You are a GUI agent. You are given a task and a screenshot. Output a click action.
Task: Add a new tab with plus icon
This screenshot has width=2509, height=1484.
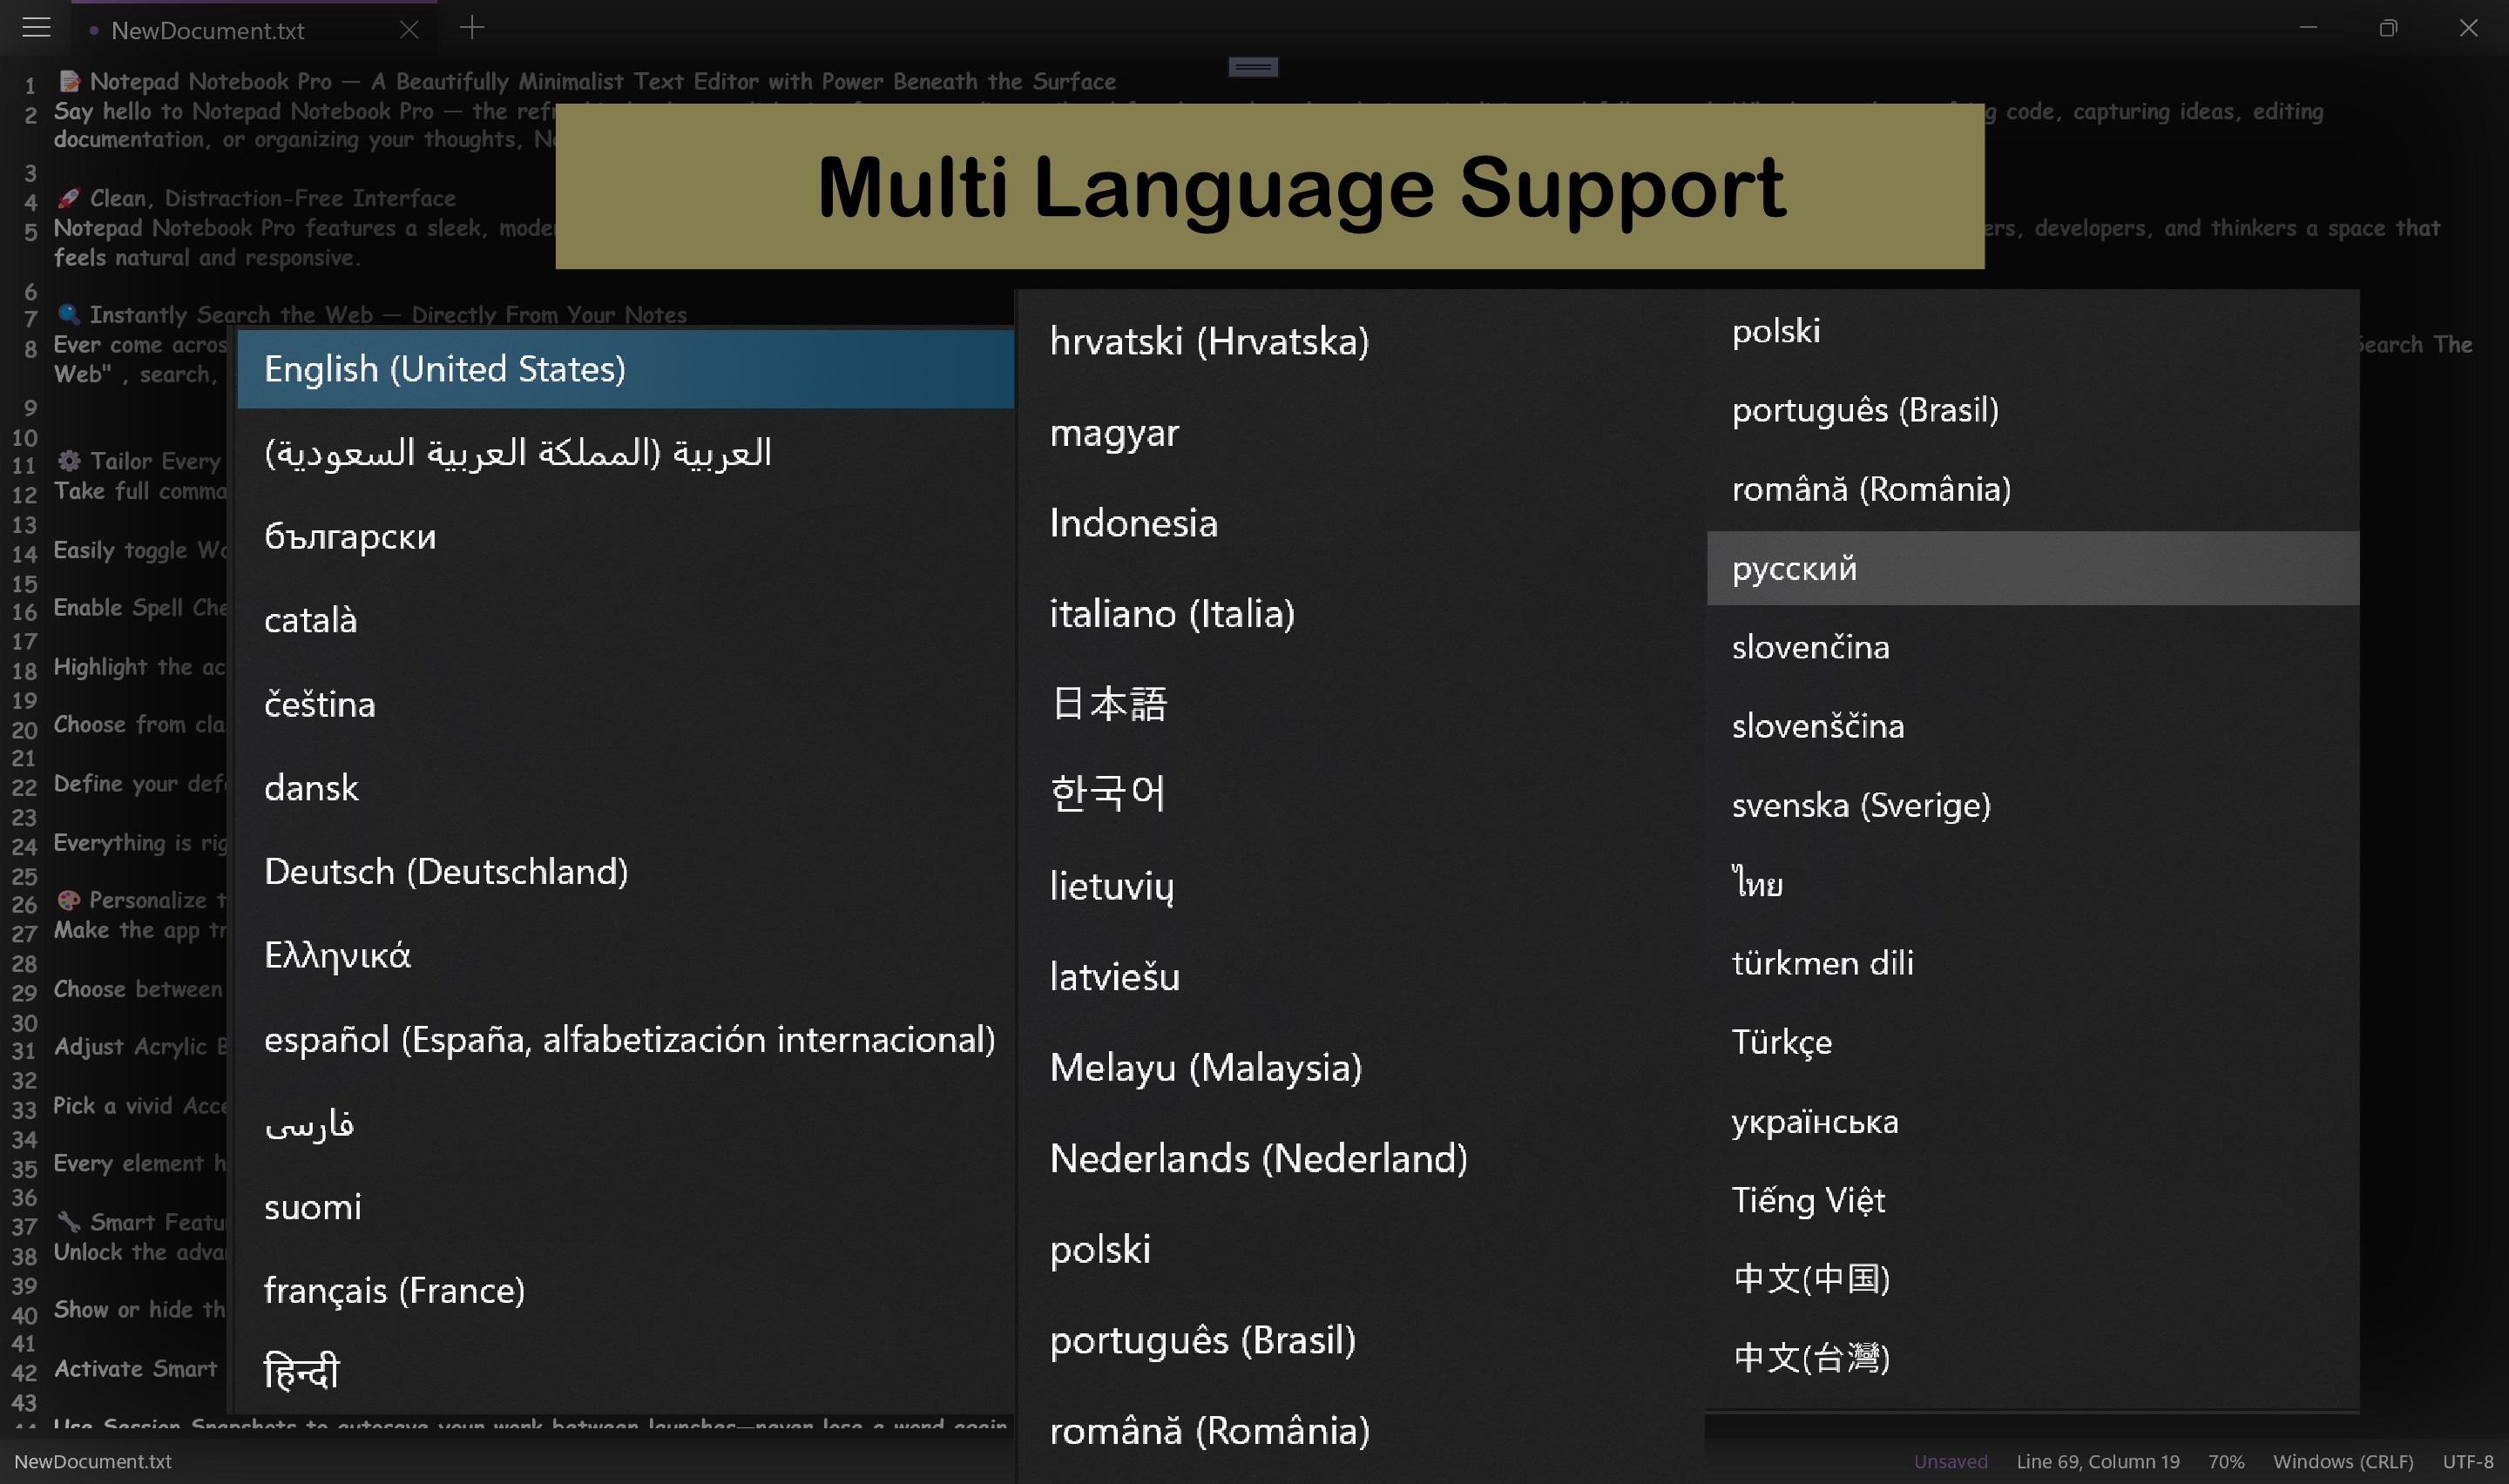(x=472, y=28)
